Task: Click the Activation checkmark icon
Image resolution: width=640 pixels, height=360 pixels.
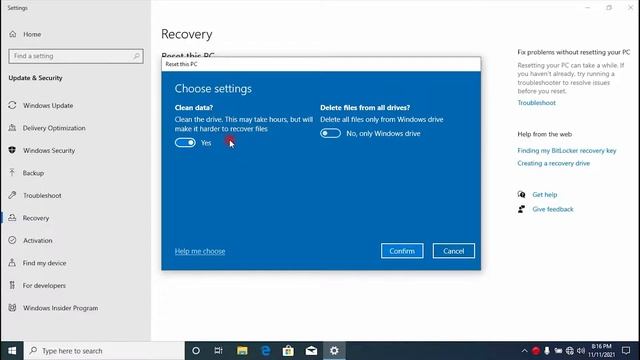Action: coord(12,240)
